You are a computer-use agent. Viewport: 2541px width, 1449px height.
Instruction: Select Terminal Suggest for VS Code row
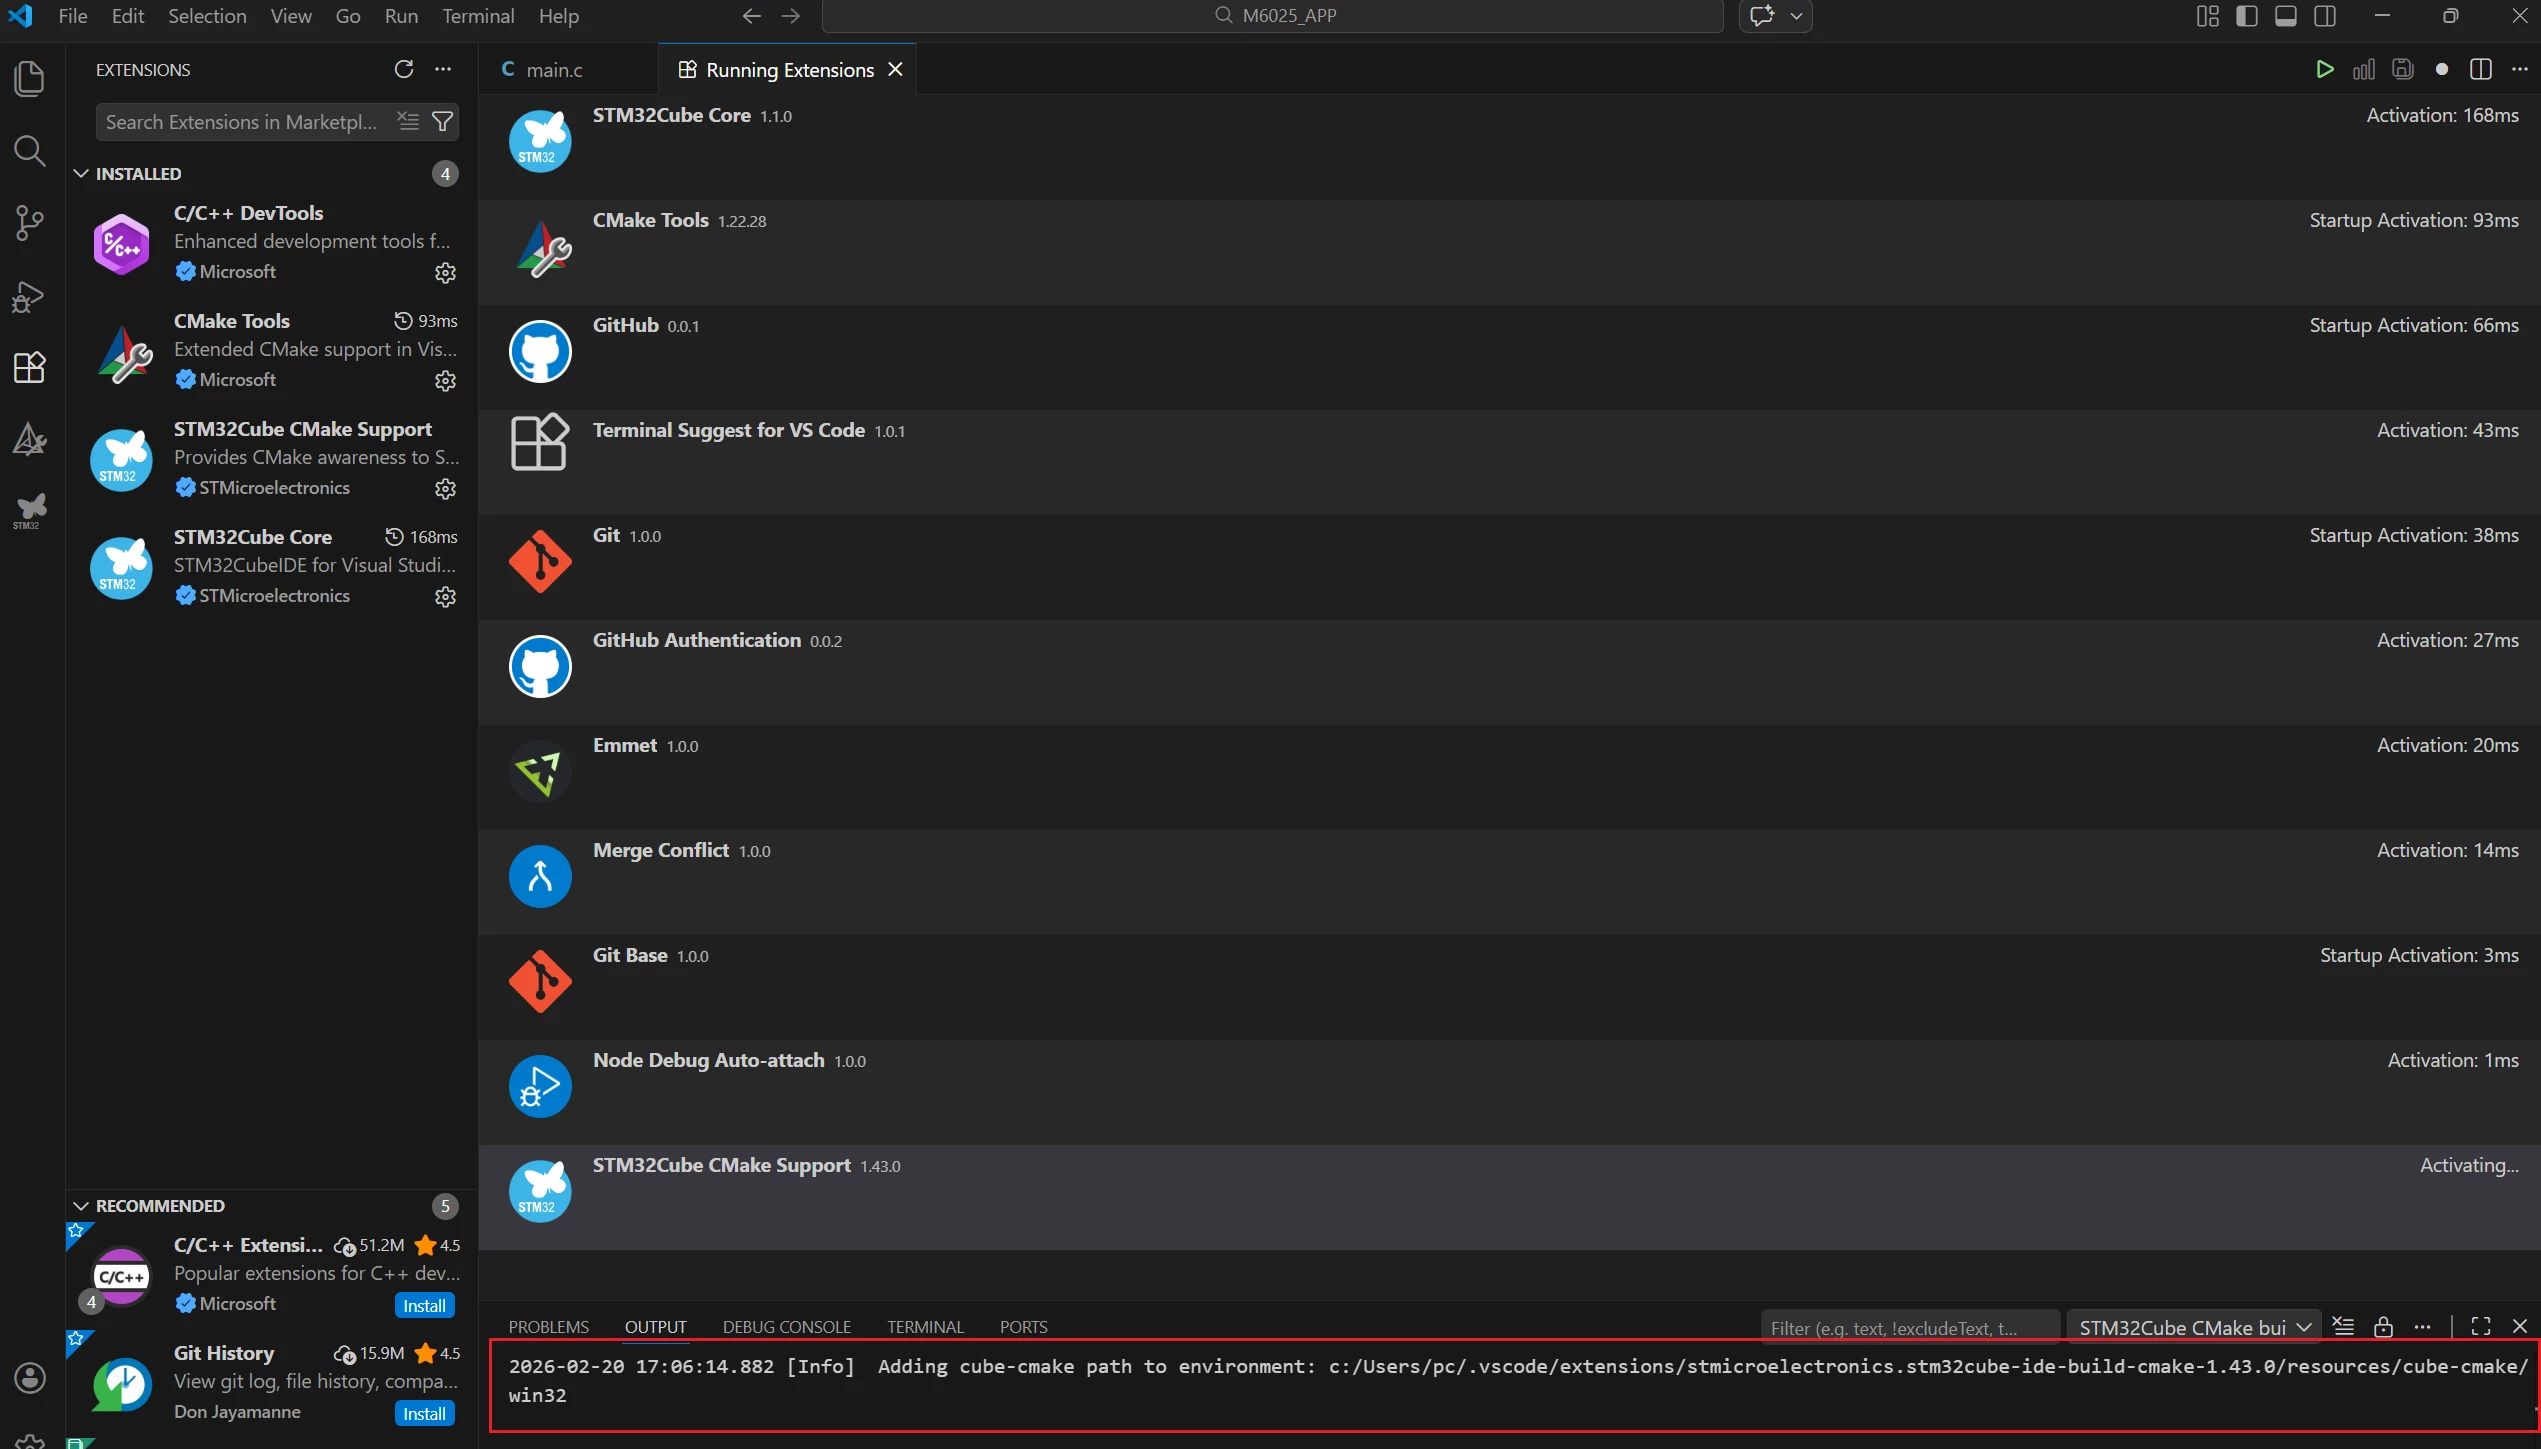coord(1509,462)
